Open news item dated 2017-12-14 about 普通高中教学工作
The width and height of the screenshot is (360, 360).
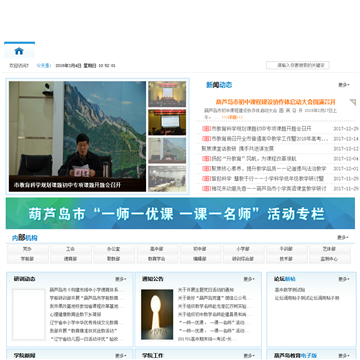(x=270, y=139)
